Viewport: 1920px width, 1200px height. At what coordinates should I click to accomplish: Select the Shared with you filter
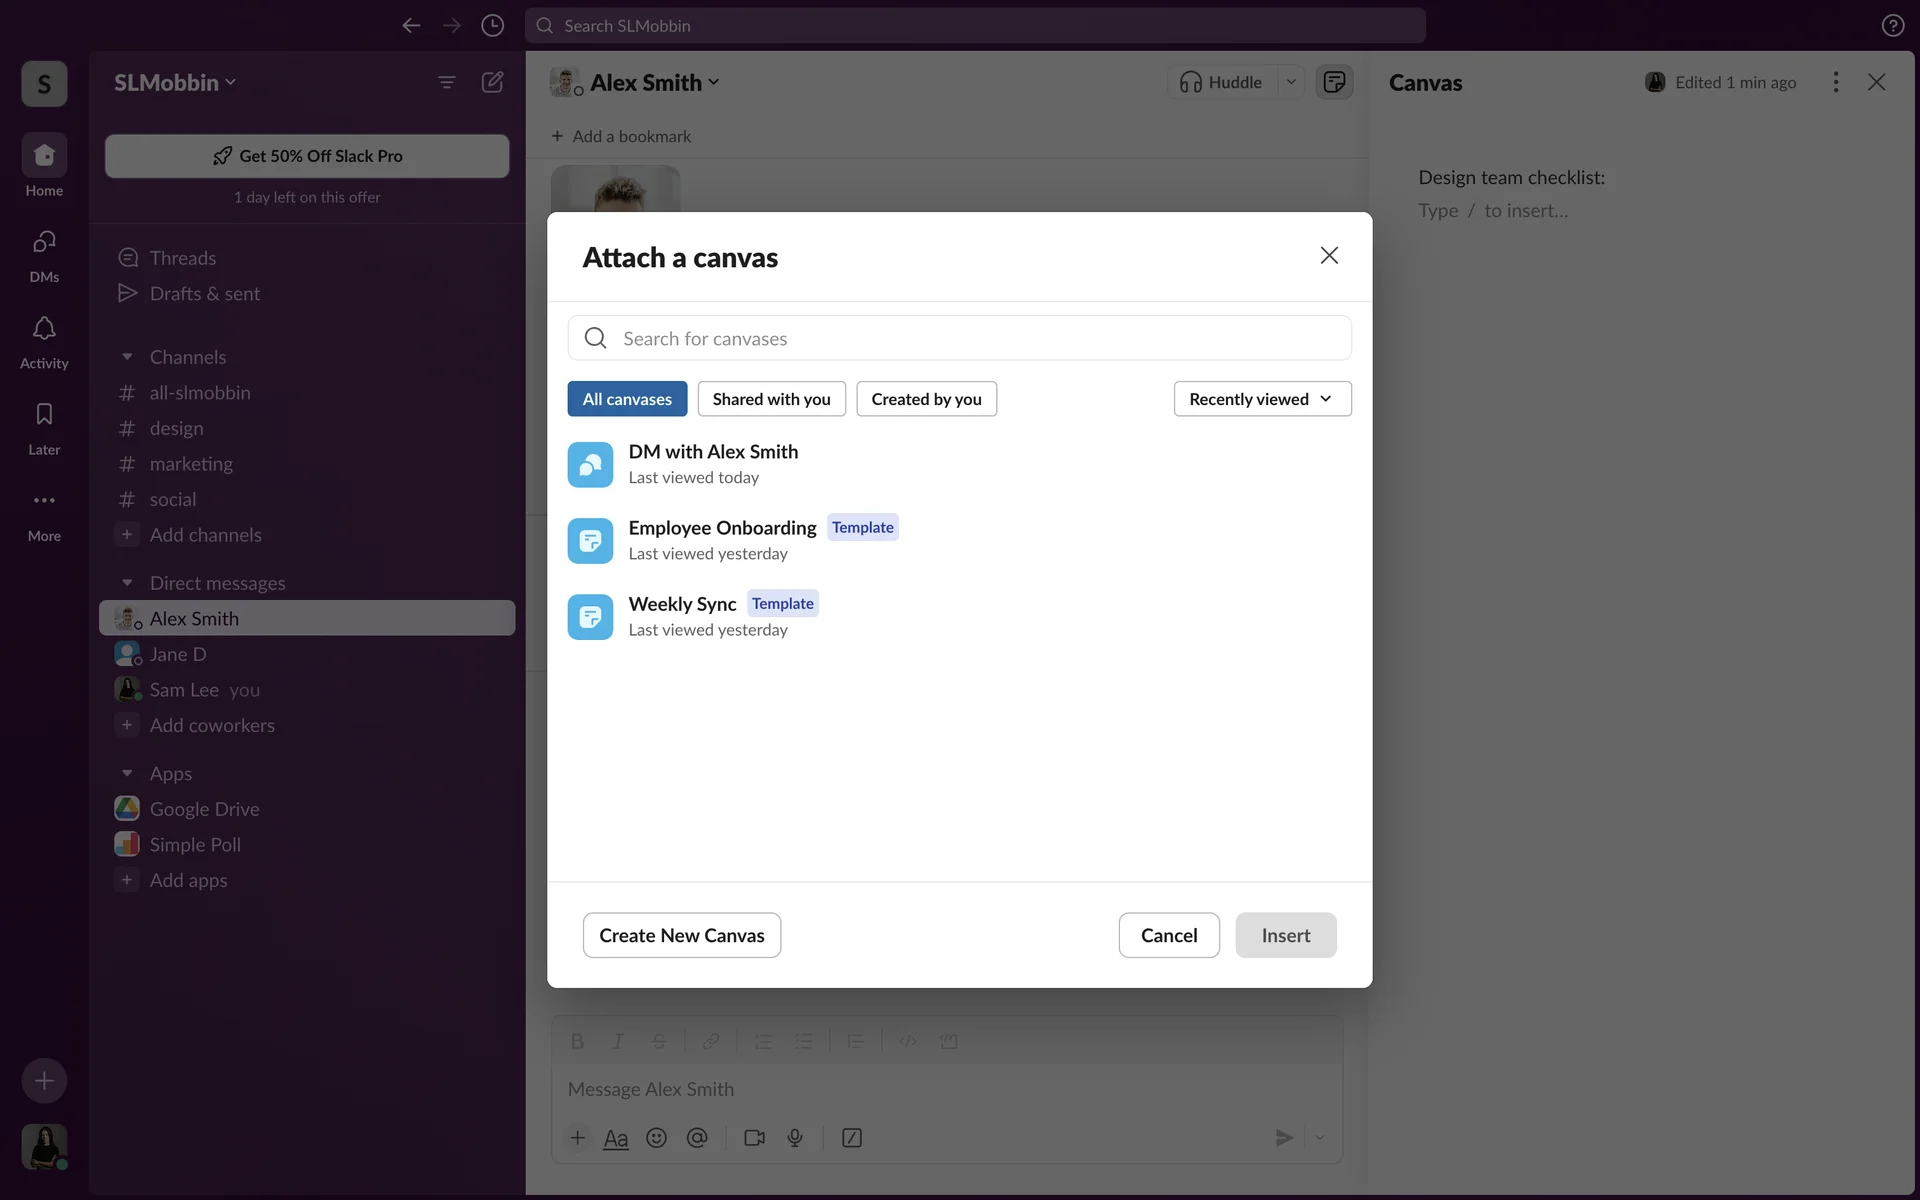pyautogui.click(x=771, y=399)
